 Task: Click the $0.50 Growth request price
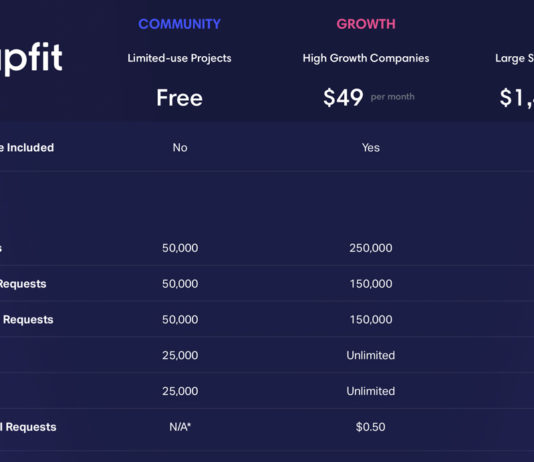point(371,427)
